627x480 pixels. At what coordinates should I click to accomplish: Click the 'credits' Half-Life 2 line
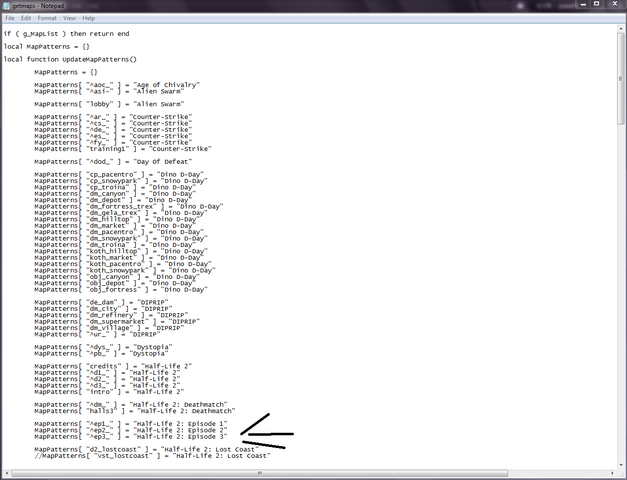coord(113,366)
